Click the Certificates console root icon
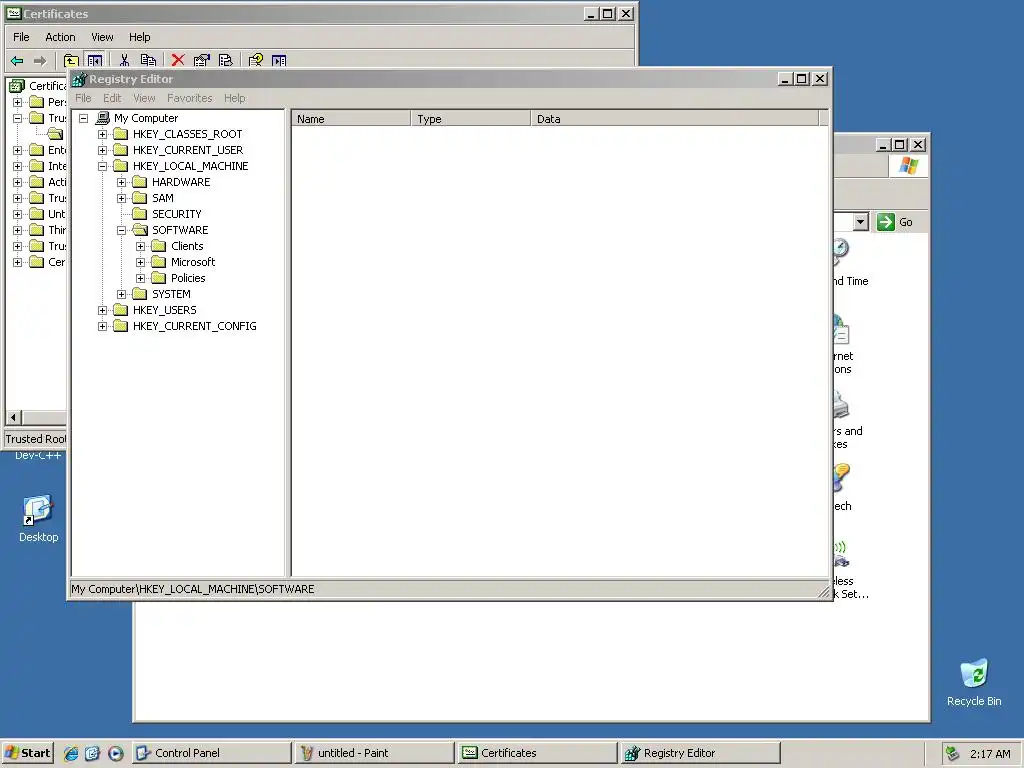Viewport: 1024px width, 768px height. click(17, 86)
